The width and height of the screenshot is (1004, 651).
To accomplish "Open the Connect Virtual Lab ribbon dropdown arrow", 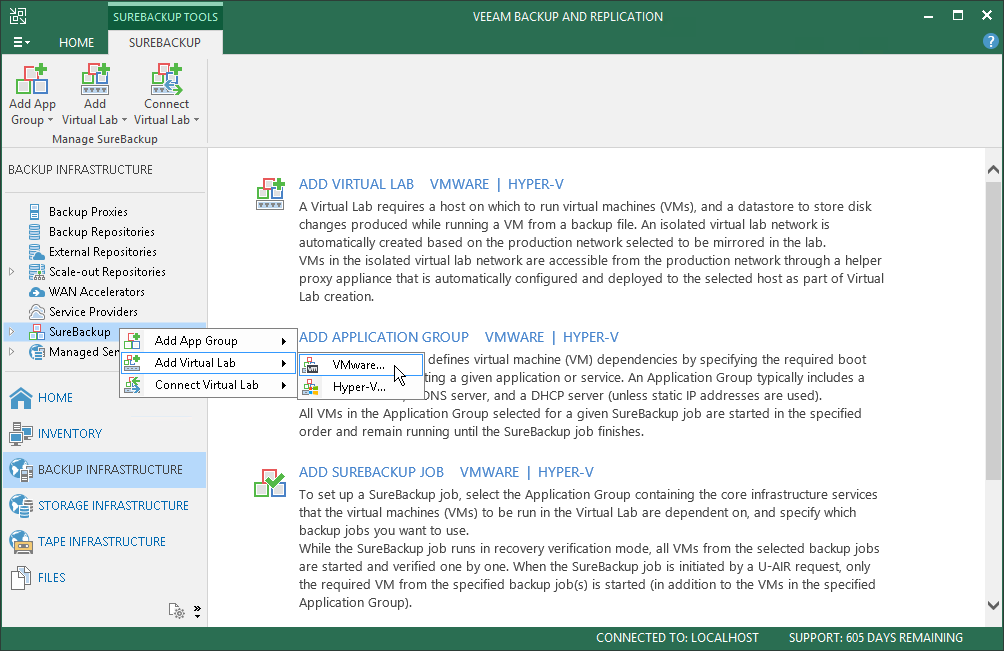I will point(196,120).
